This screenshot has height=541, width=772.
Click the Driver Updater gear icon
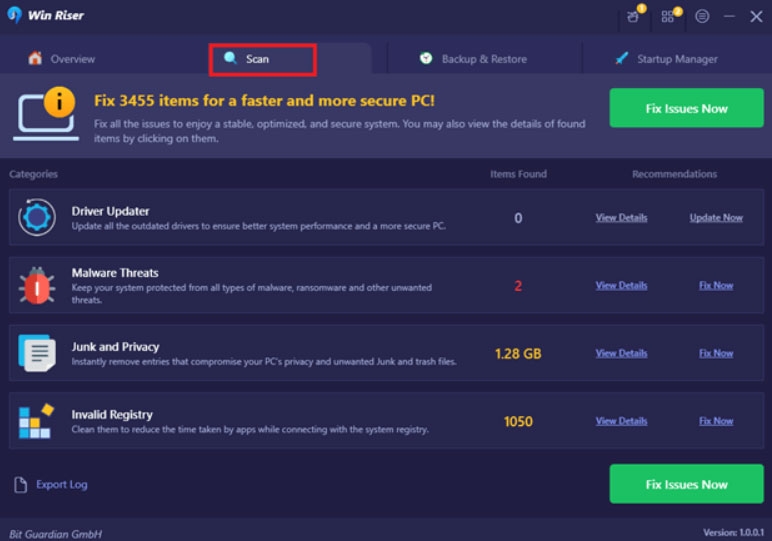tap(37, 217)
